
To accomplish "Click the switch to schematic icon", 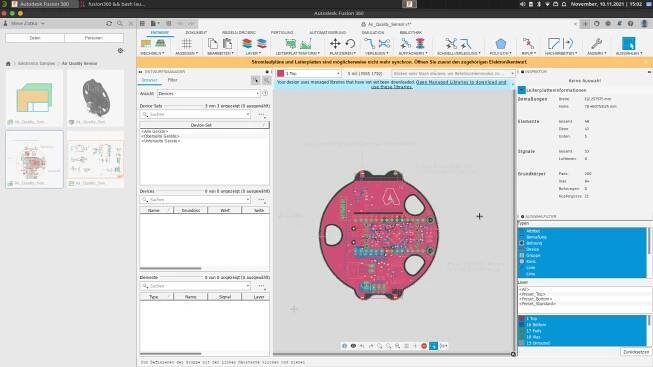I will point(146,43).
